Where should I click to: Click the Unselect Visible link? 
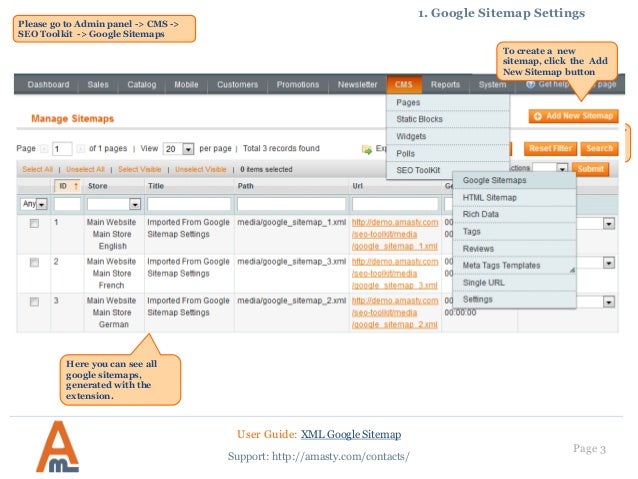tap(201, 169)
